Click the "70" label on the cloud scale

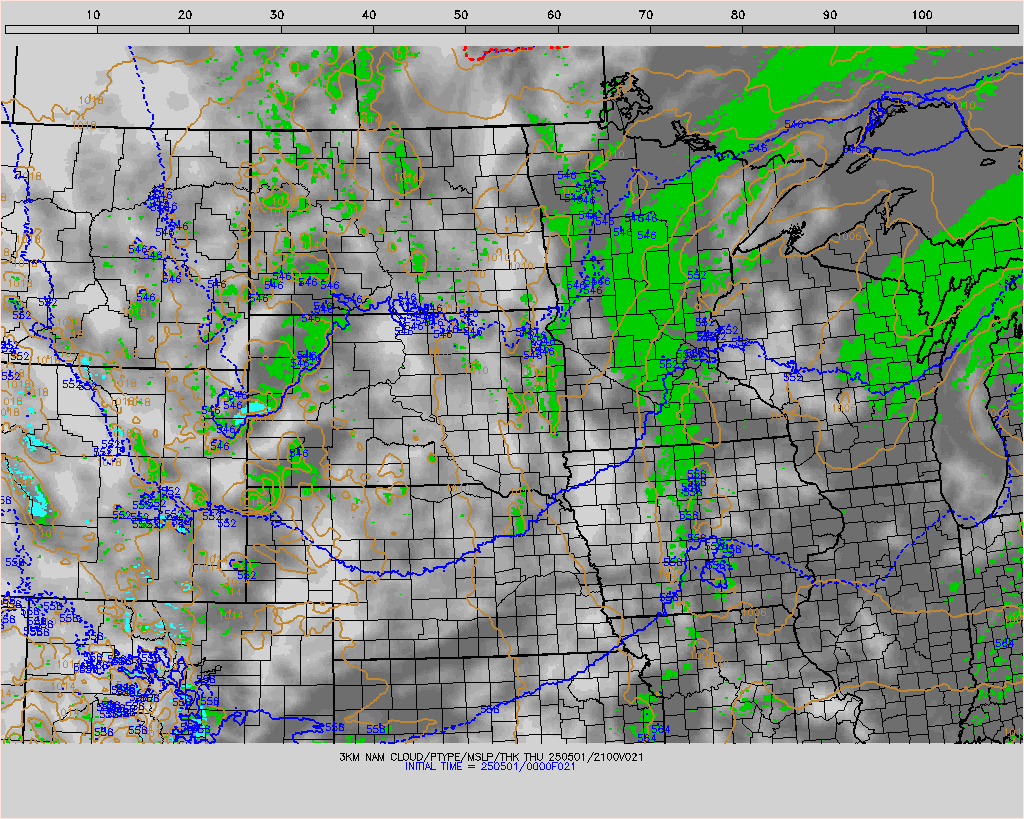(x=646, y=14)
